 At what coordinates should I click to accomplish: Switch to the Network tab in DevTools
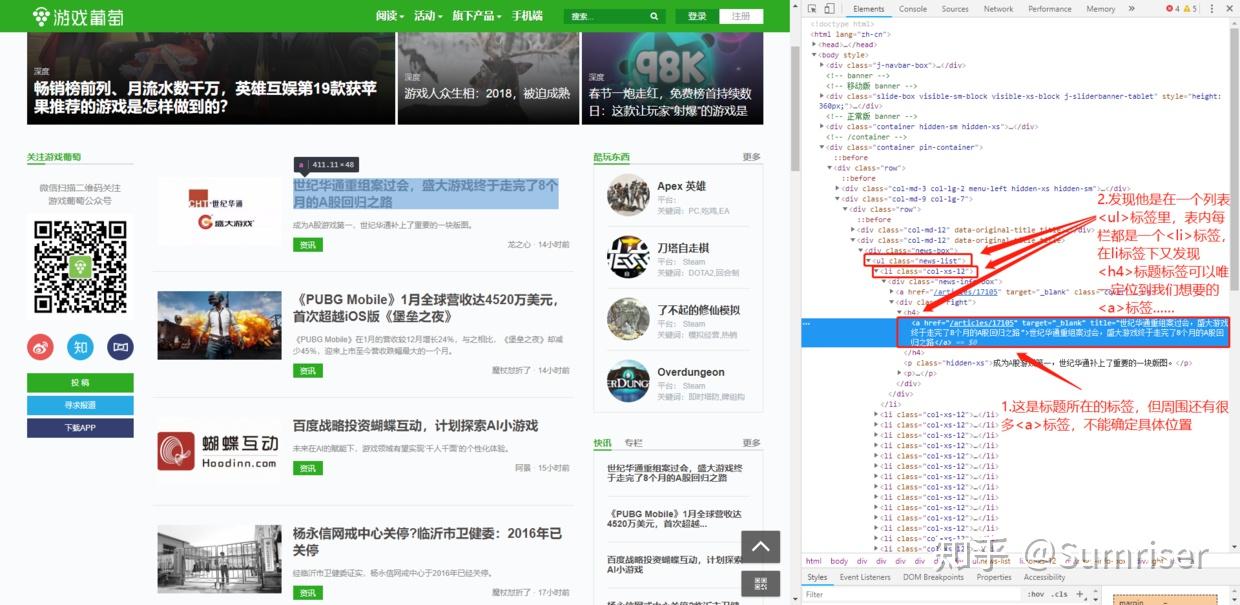[998, 9]
